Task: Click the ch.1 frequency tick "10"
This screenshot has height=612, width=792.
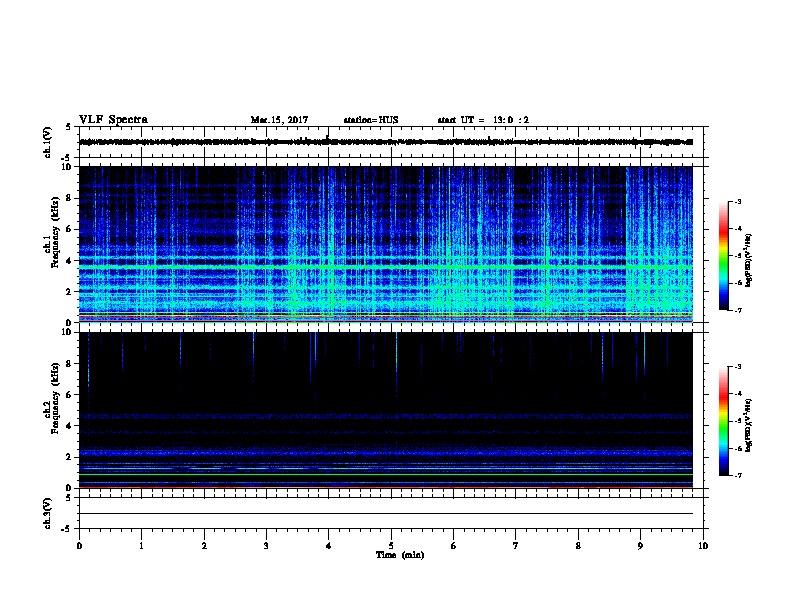Action: pyautogui.click(x=67, y=167)
